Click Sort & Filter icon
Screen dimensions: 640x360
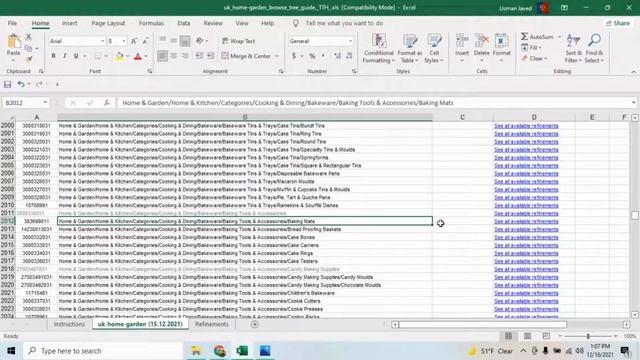[x=573, y=41]
